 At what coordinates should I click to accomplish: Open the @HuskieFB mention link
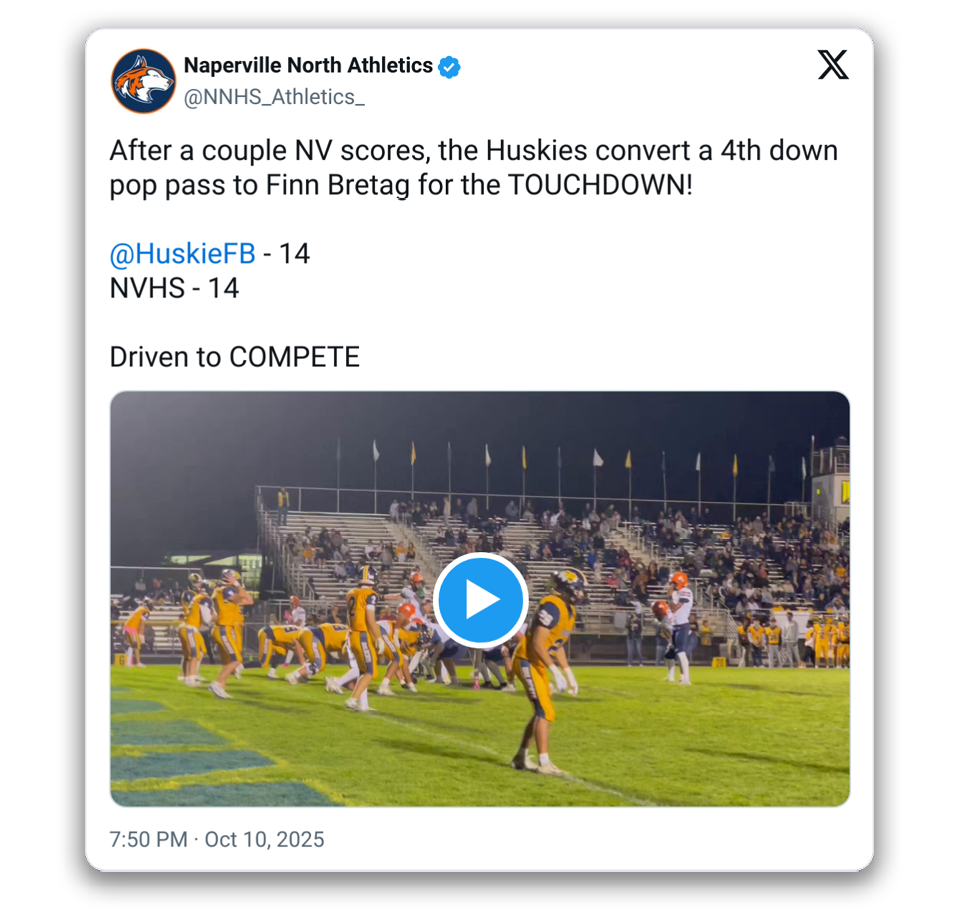pos(182,254)
